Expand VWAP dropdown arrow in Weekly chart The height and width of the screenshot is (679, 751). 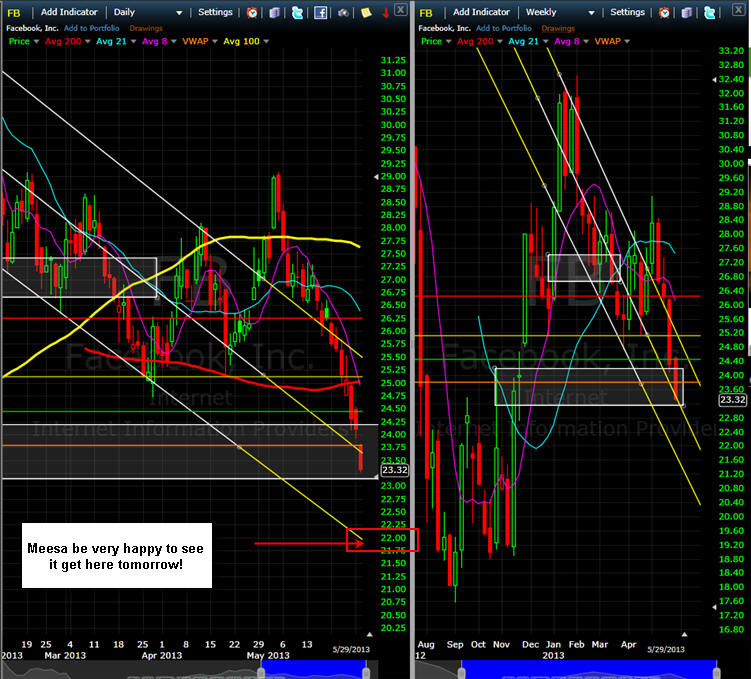(x=626, y=42)
